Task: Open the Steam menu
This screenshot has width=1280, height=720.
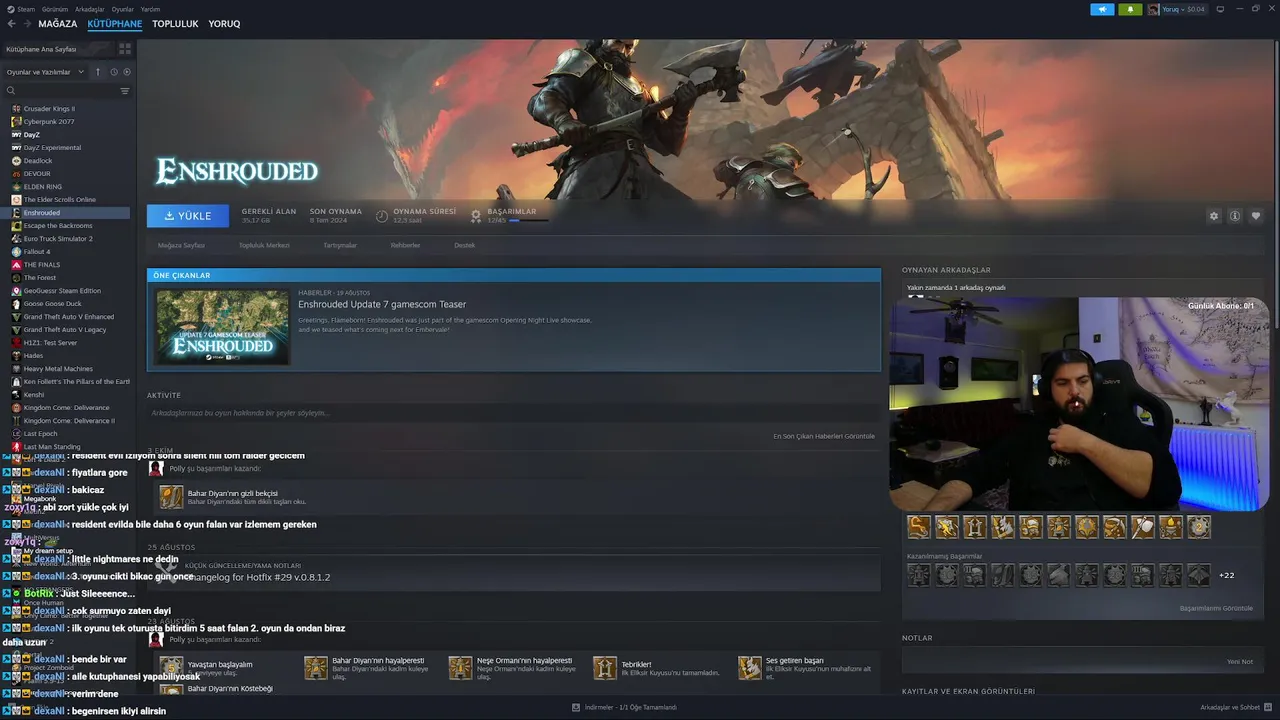Action: 22,9
